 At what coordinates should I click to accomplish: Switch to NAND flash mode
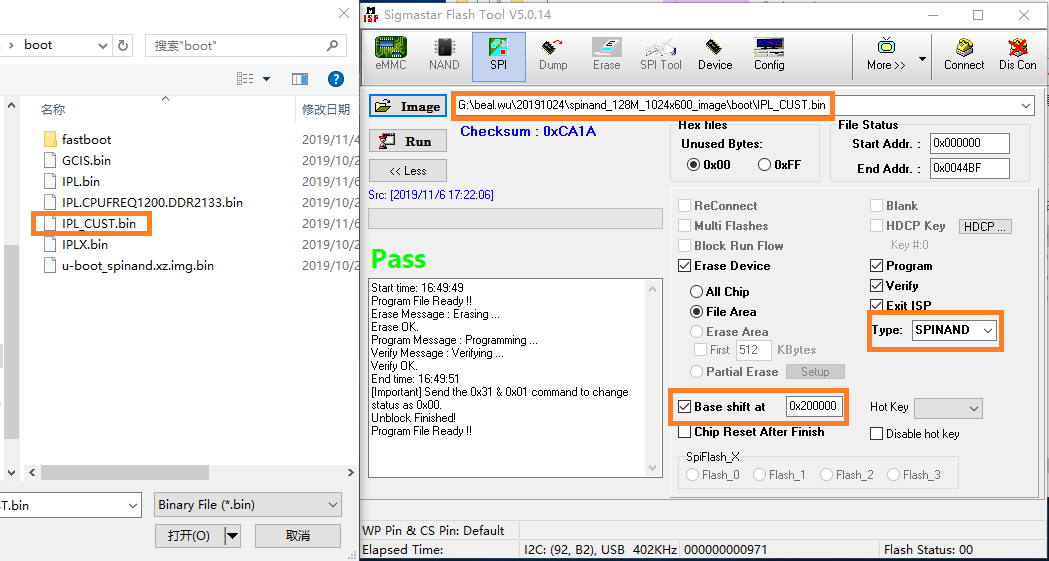click(444, 55)
